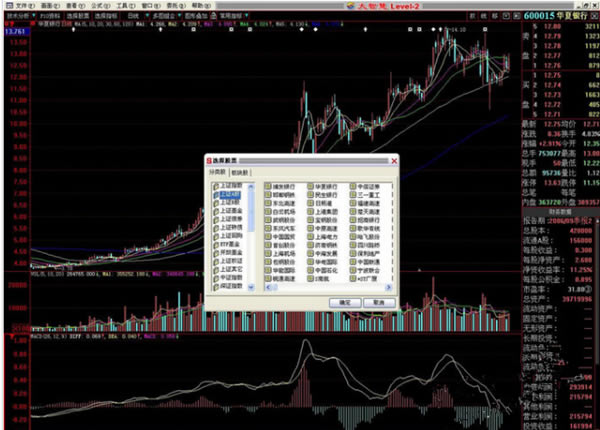Click the stock icon for 东北高速
The height and width of the screenshot is (430, 600).
[268, 203]
